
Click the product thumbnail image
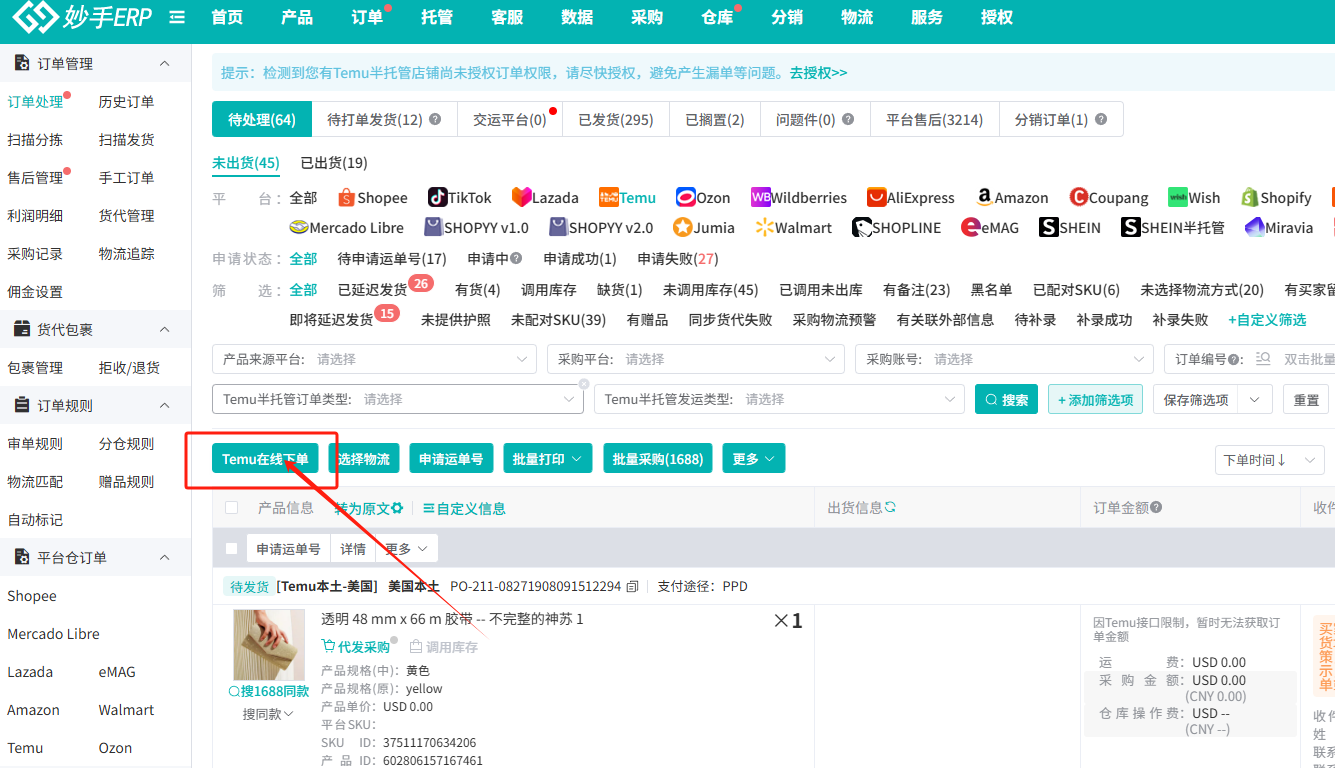coord(269,645)
